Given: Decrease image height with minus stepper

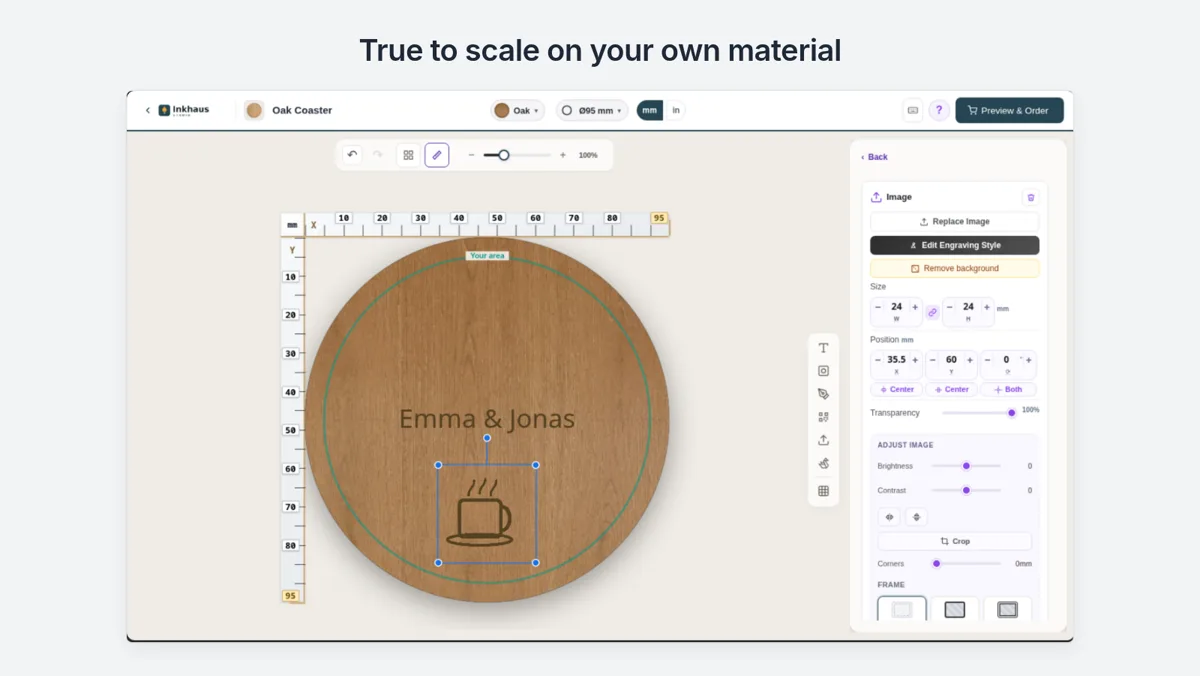Looking at the screenshot, I should [x=950, y=307].
